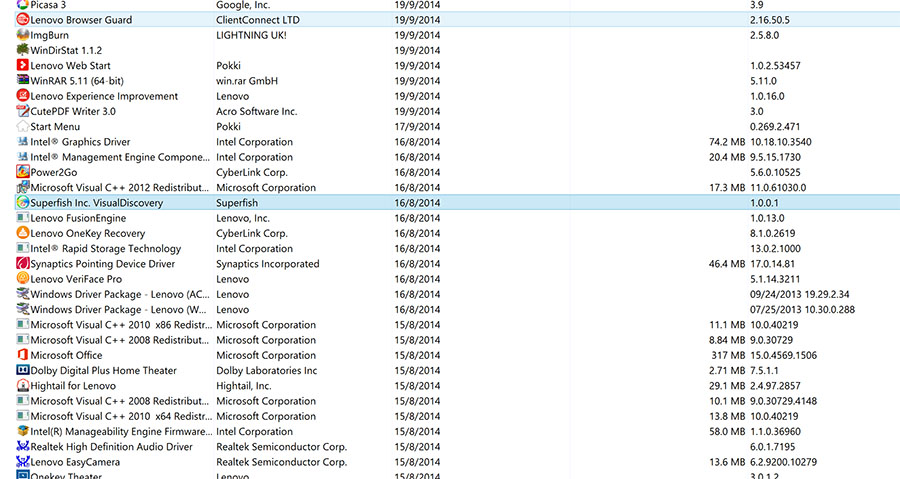Click version 1.0.0.1 of Superfish
This screenshot has height=479, width=900.
pyautogui.click(x=764, y=202)
